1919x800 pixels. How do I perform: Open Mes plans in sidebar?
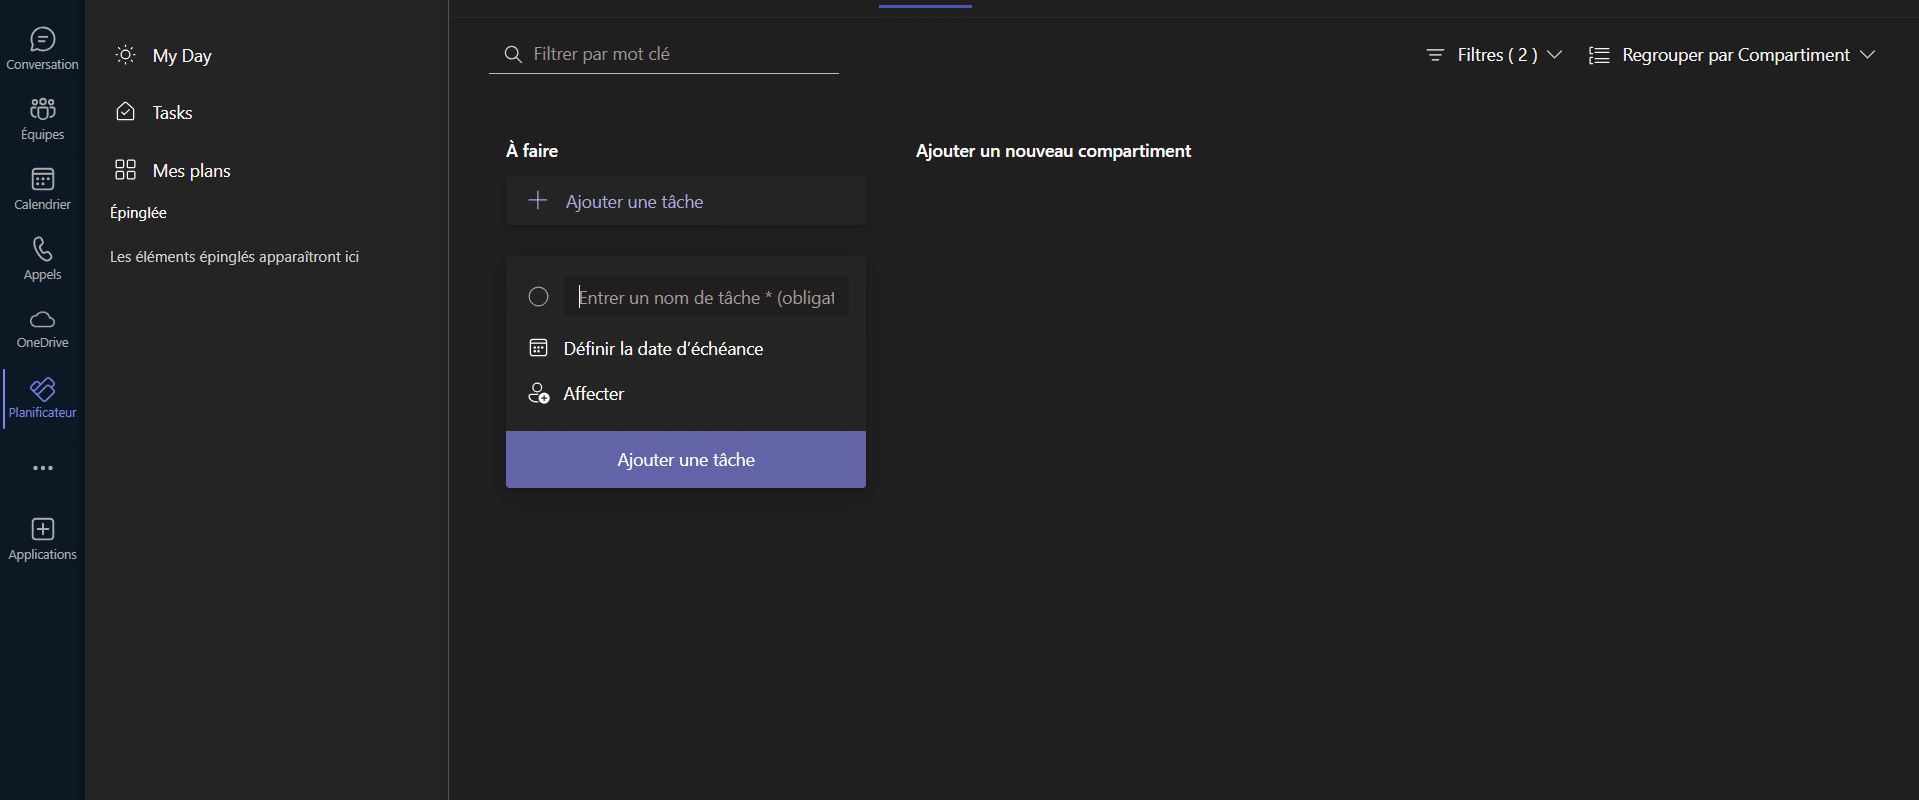click(x=191, y=171)
